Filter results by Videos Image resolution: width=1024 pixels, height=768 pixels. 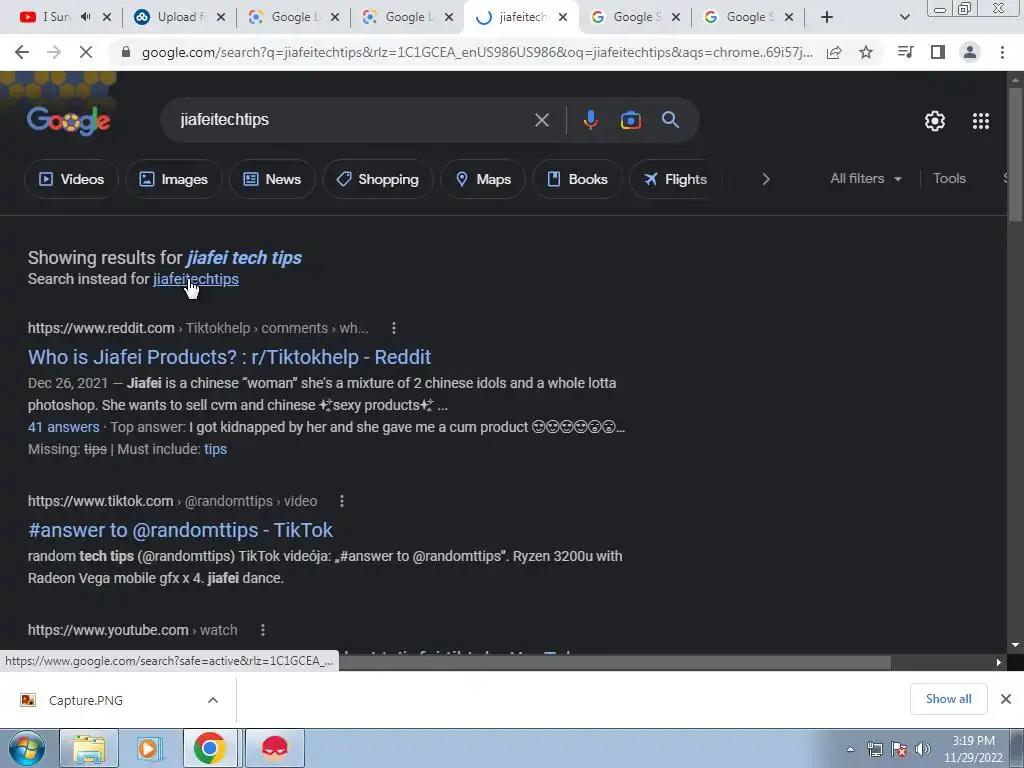pyautogui.click(x=71, y=179)
